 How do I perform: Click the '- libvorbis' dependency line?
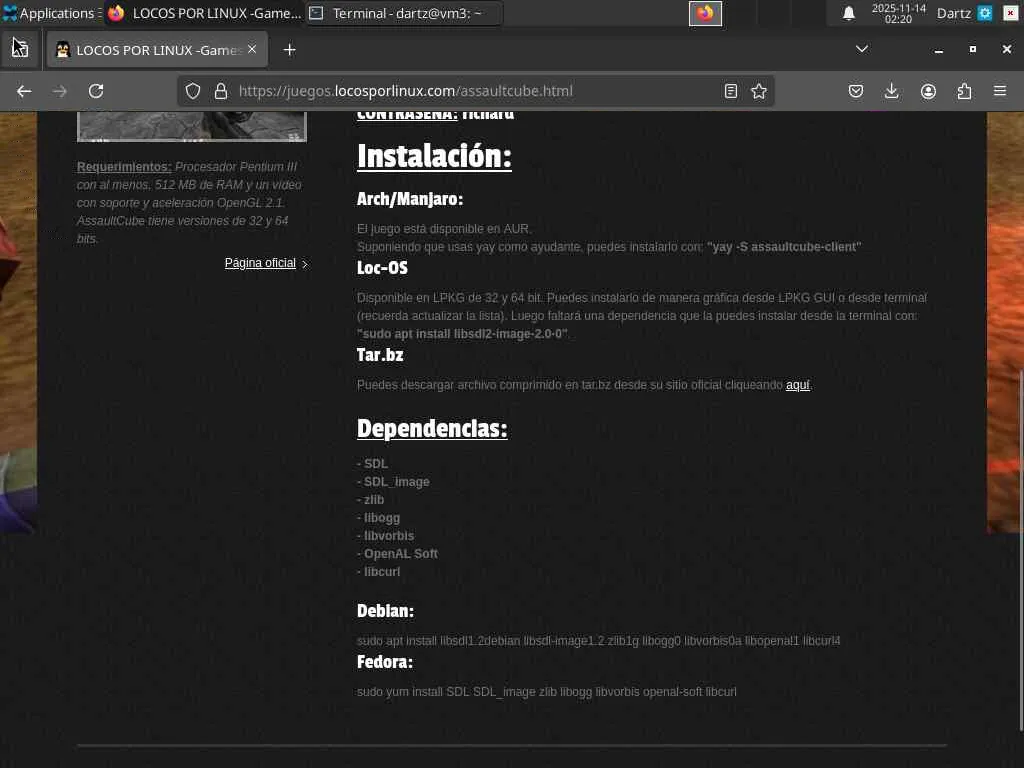[385, 536]
